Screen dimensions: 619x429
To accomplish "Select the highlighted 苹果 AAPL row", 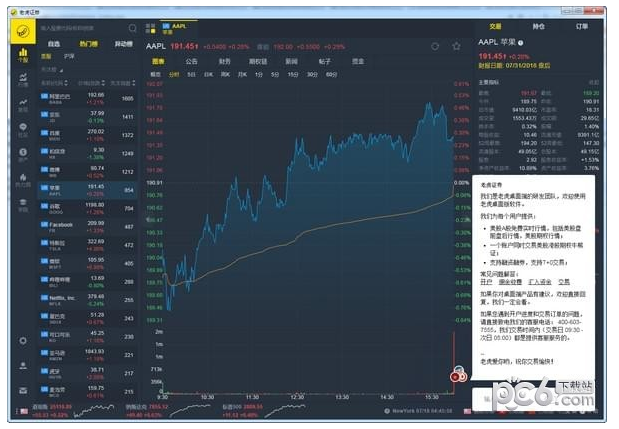I will tap(88, 190).
